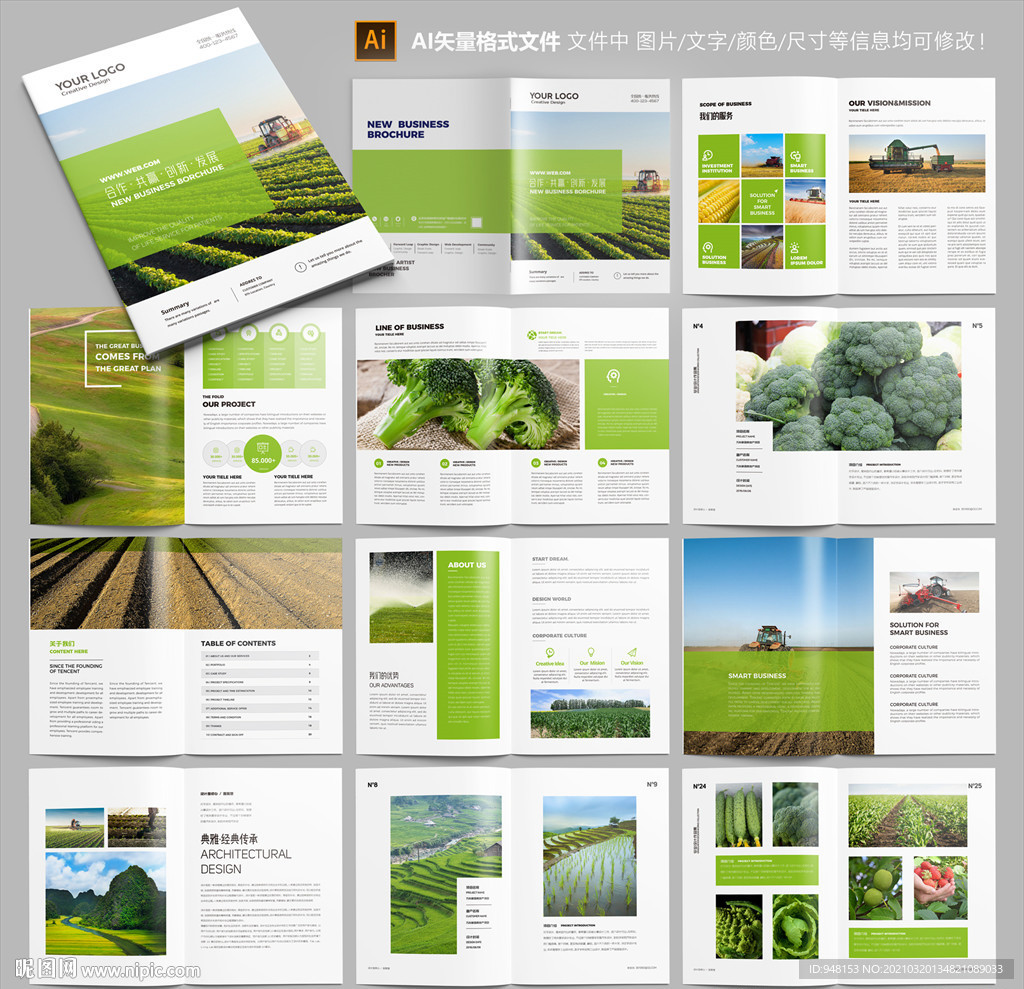This screenshot has width=1024, height=989.
Task: Click 'SMART BUSINESS' text on tractor field photo
Action: point(757,675)
